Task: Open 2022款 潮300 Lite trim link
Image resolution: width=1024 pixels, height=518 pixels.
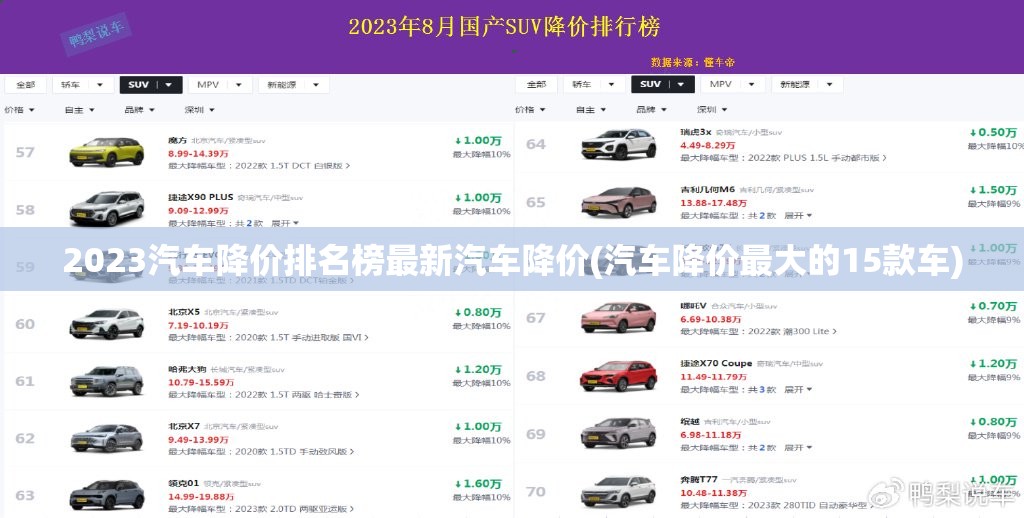Action: pyautogui.click(x=792, y=331)
